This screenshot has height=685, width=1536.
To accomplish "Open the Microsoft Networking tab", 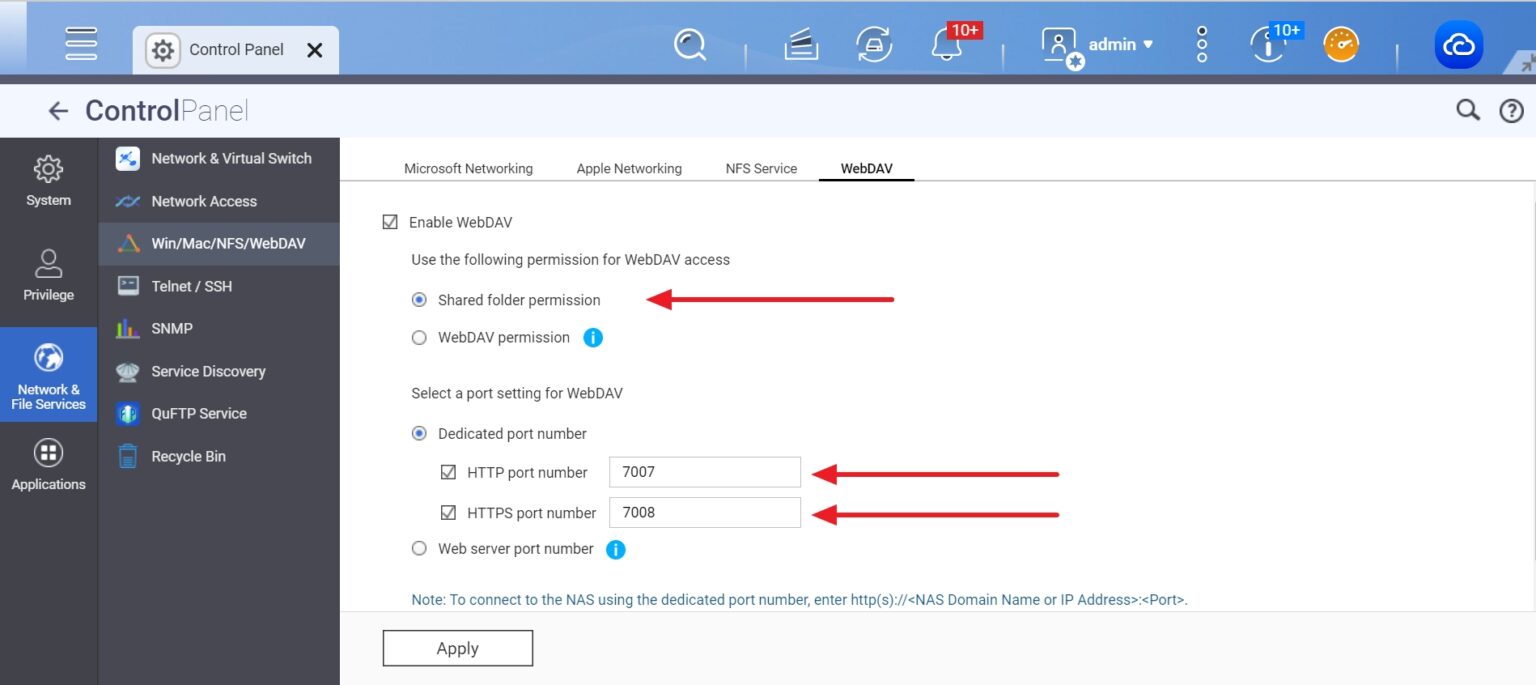I will click(468, 168).
